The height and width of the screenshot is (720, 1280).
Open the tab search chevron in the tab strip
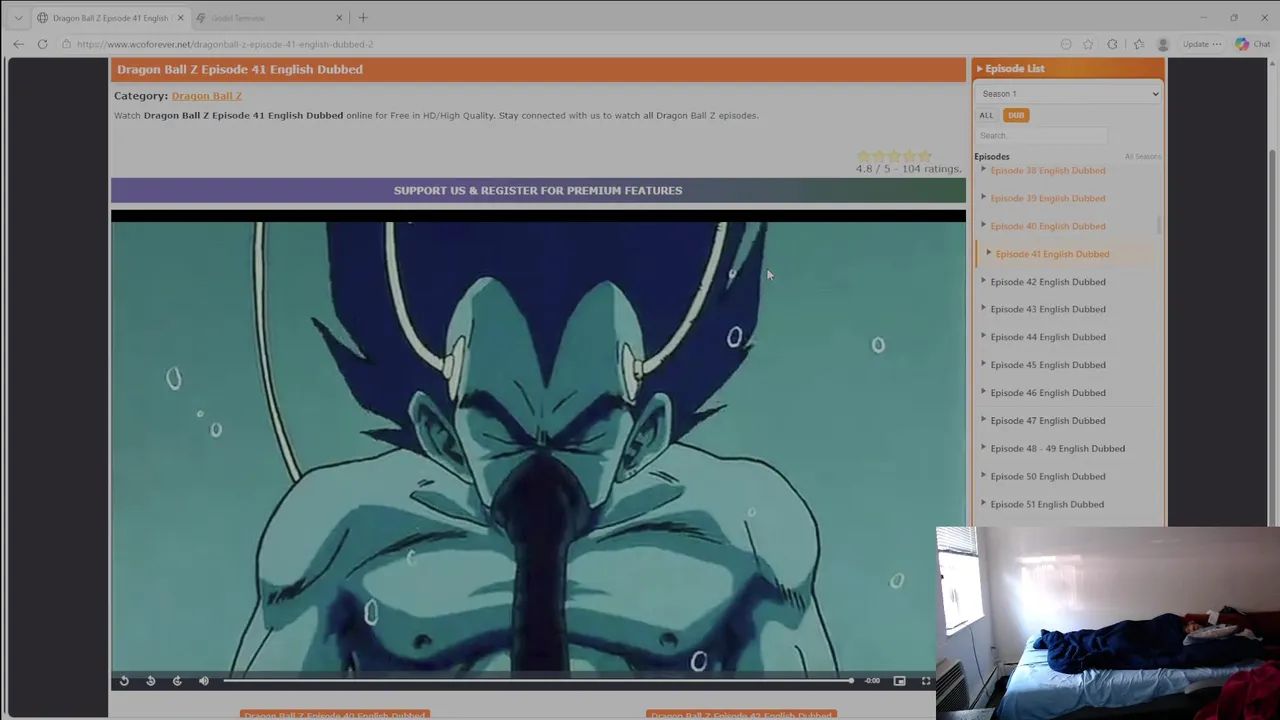click(x=18, y=18)
